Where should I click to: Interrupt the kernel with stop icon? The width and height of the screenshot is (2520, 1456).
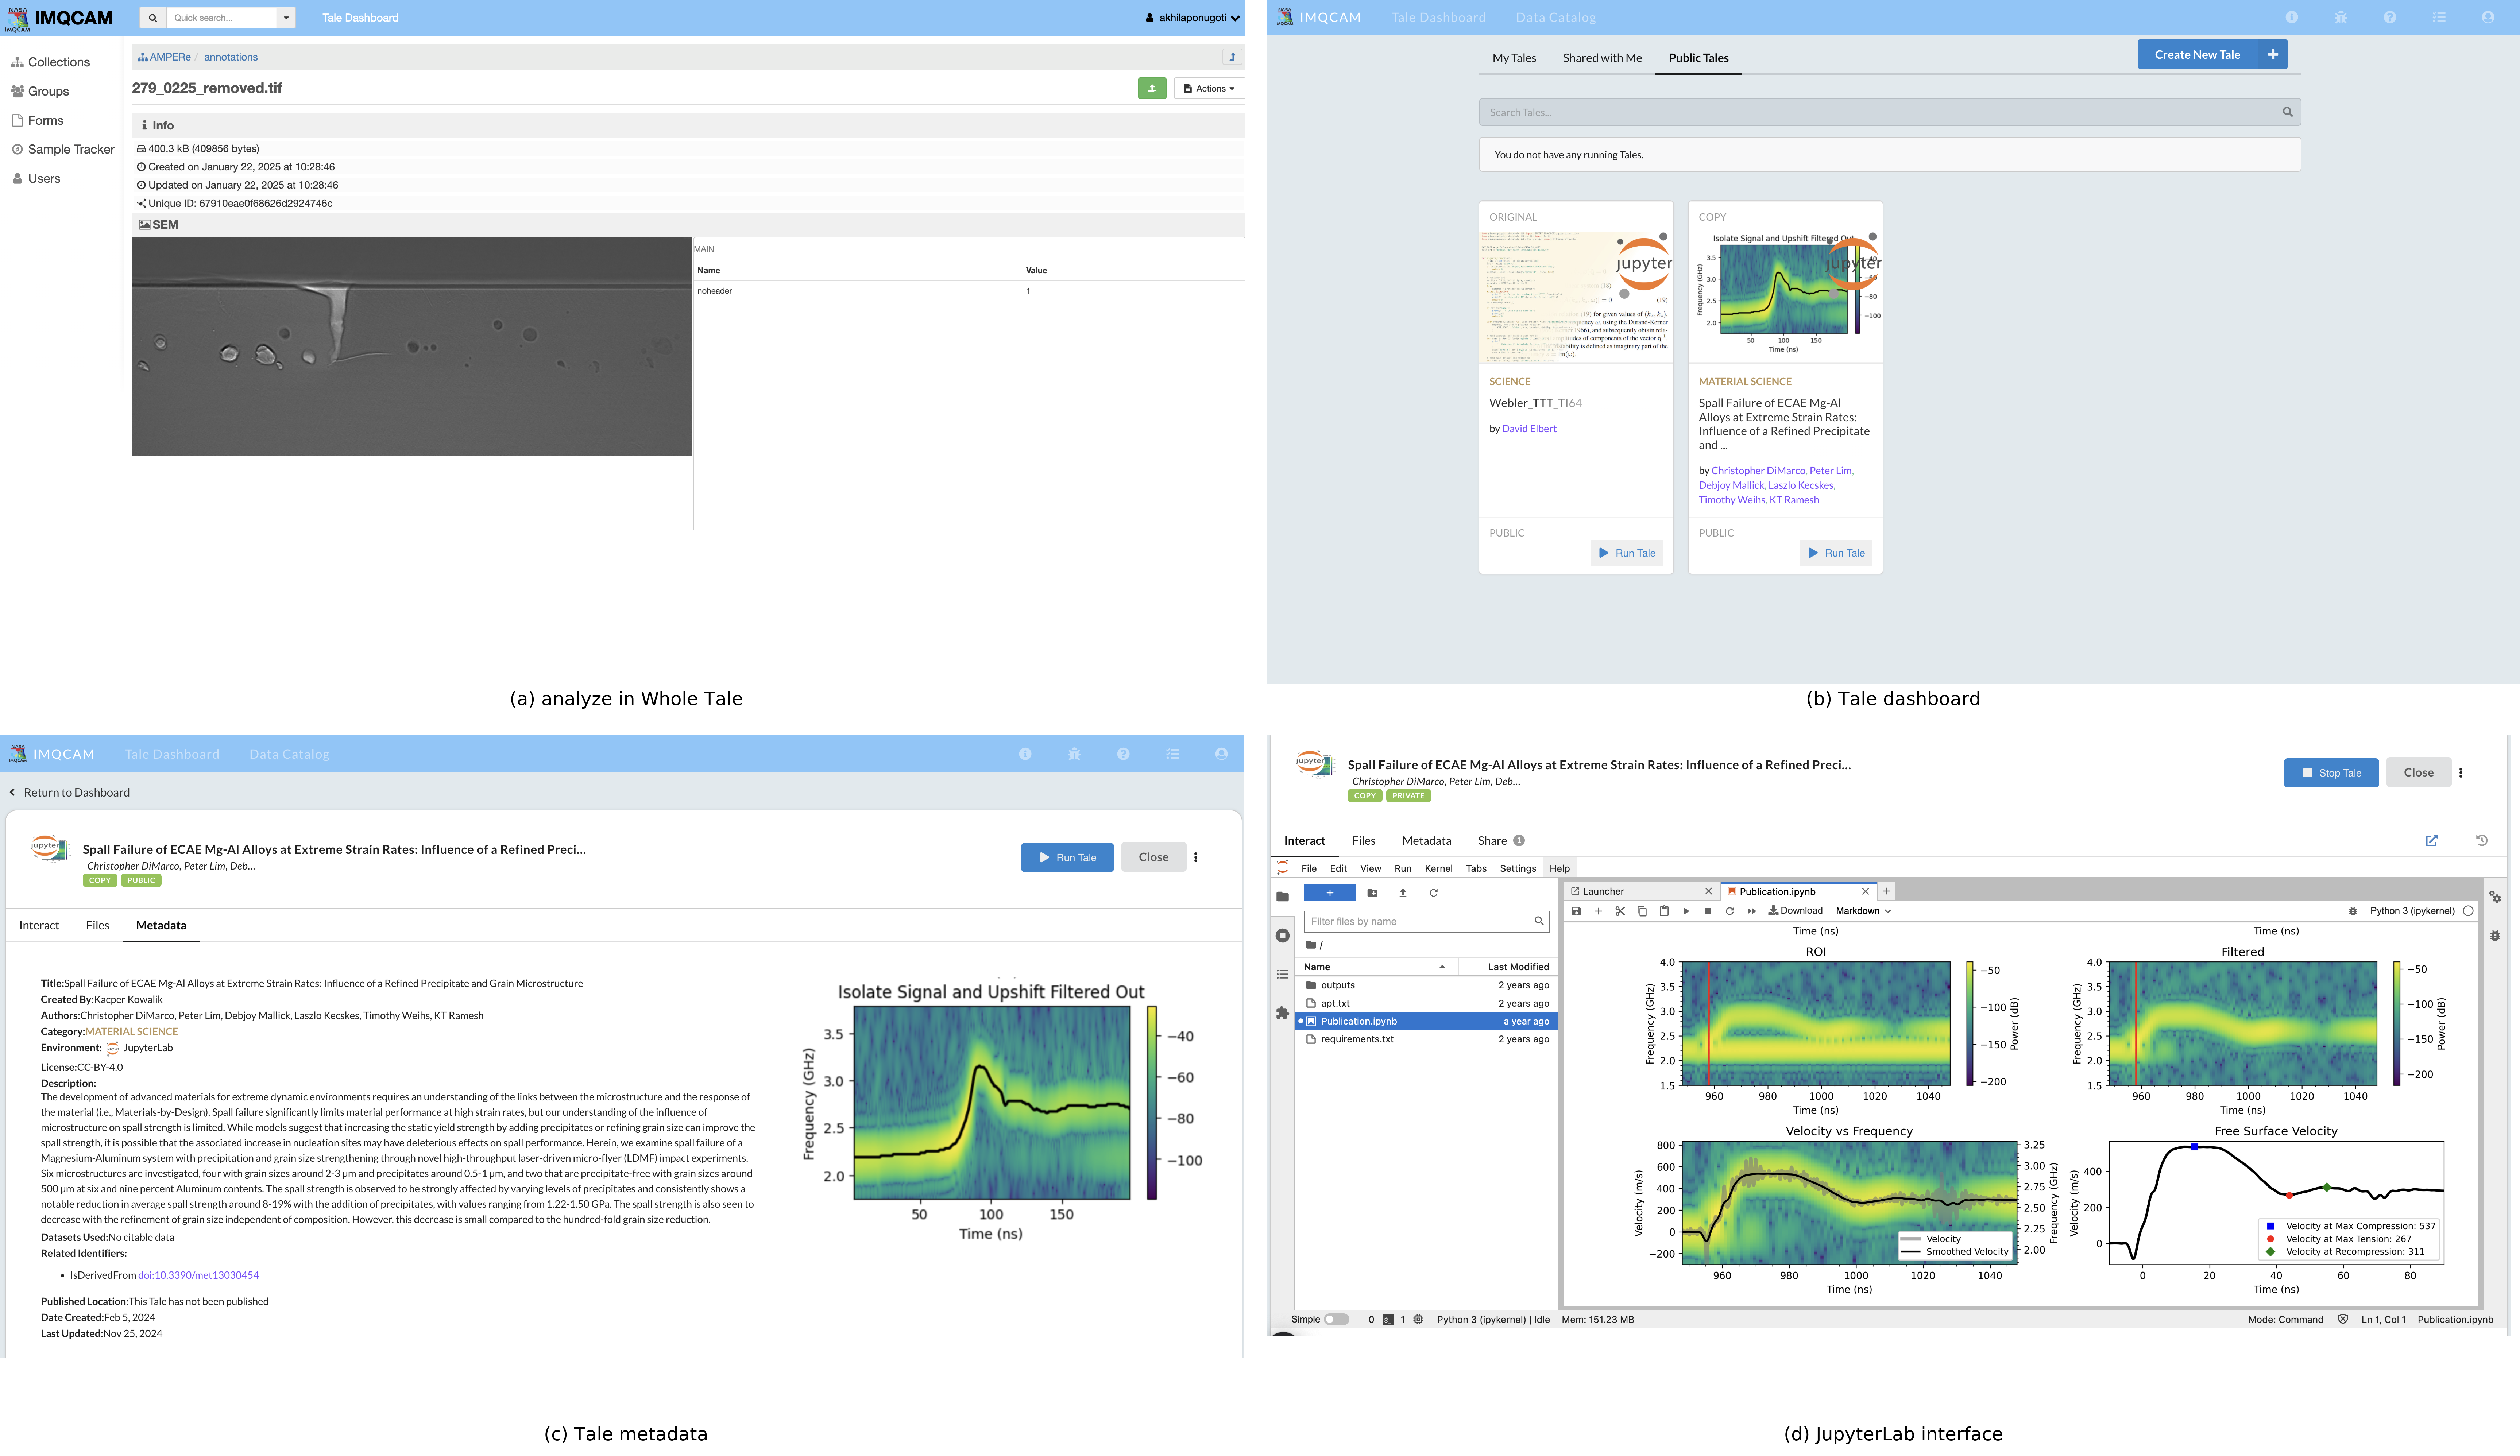point(1708,911)
